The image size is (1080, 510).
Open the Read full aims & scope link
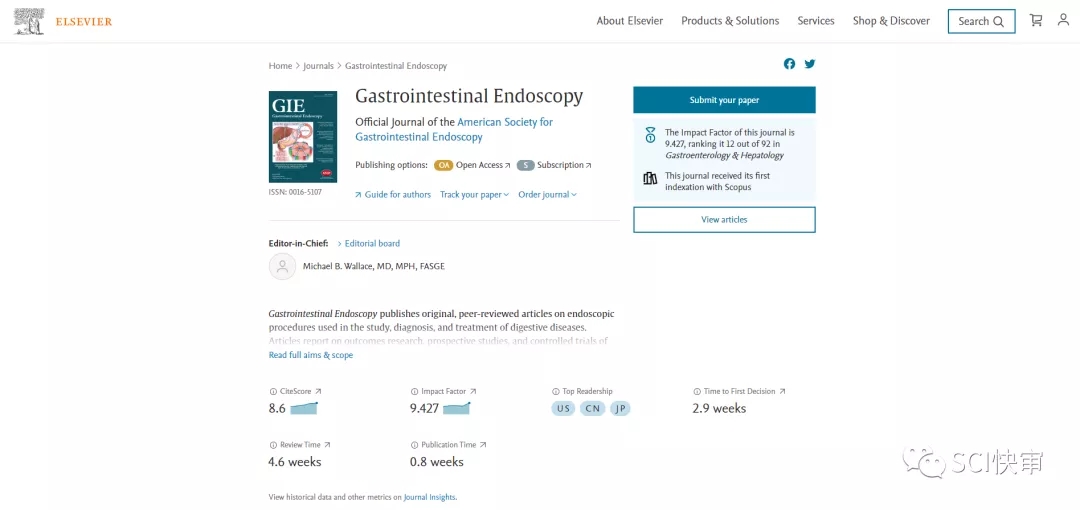pos(310,356)
